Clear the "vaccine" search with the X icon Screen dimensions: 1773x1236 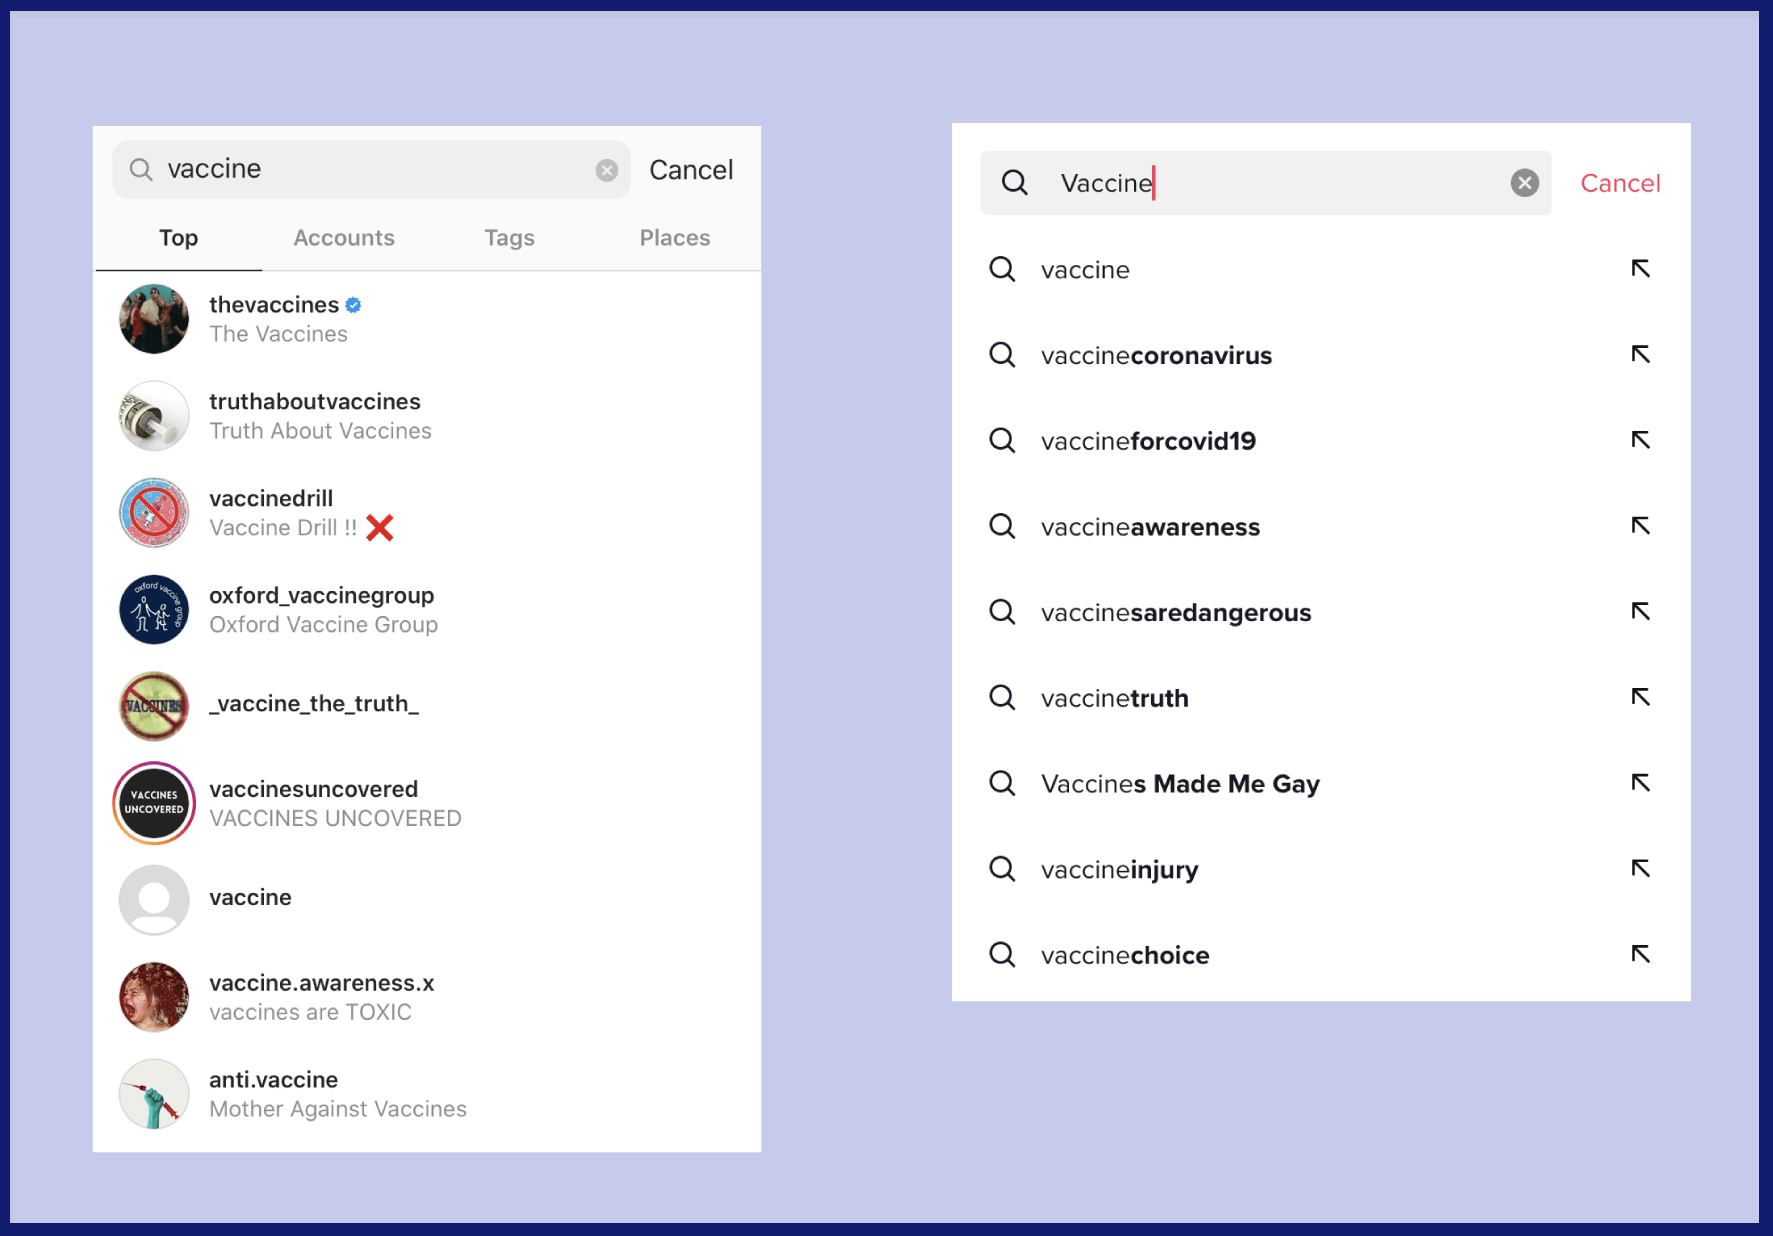click(607, 169)
